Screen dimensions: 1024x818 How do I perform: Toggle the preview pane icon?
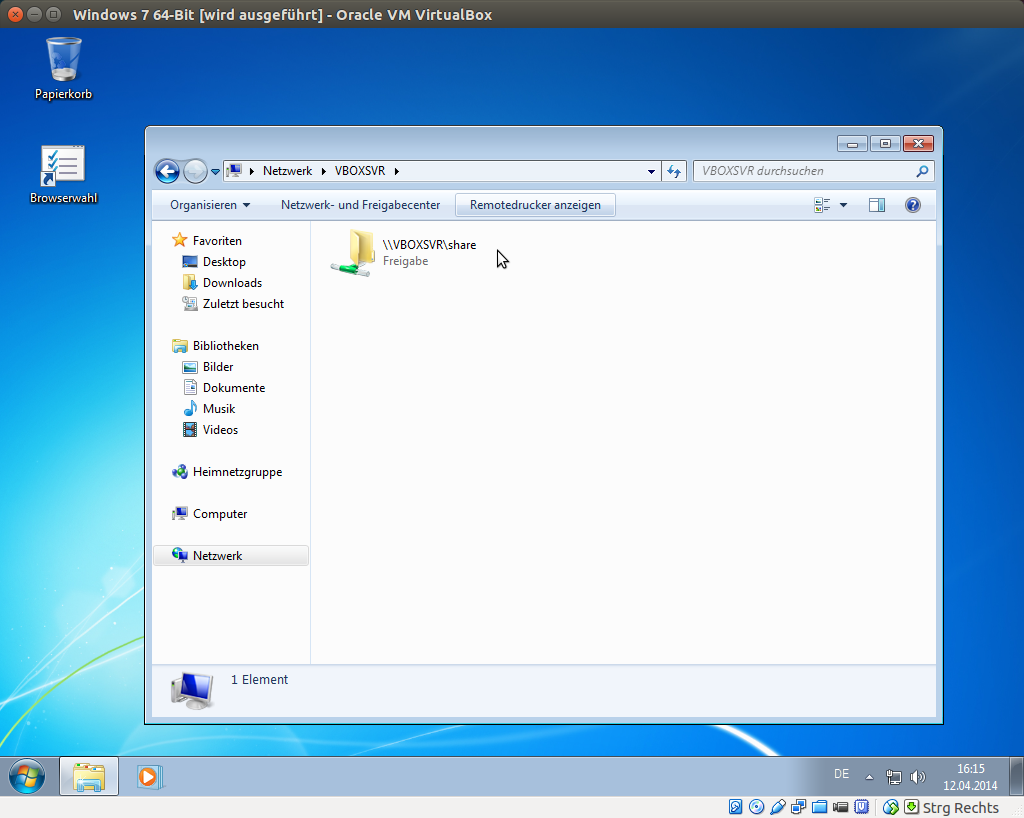pos(877,205)
